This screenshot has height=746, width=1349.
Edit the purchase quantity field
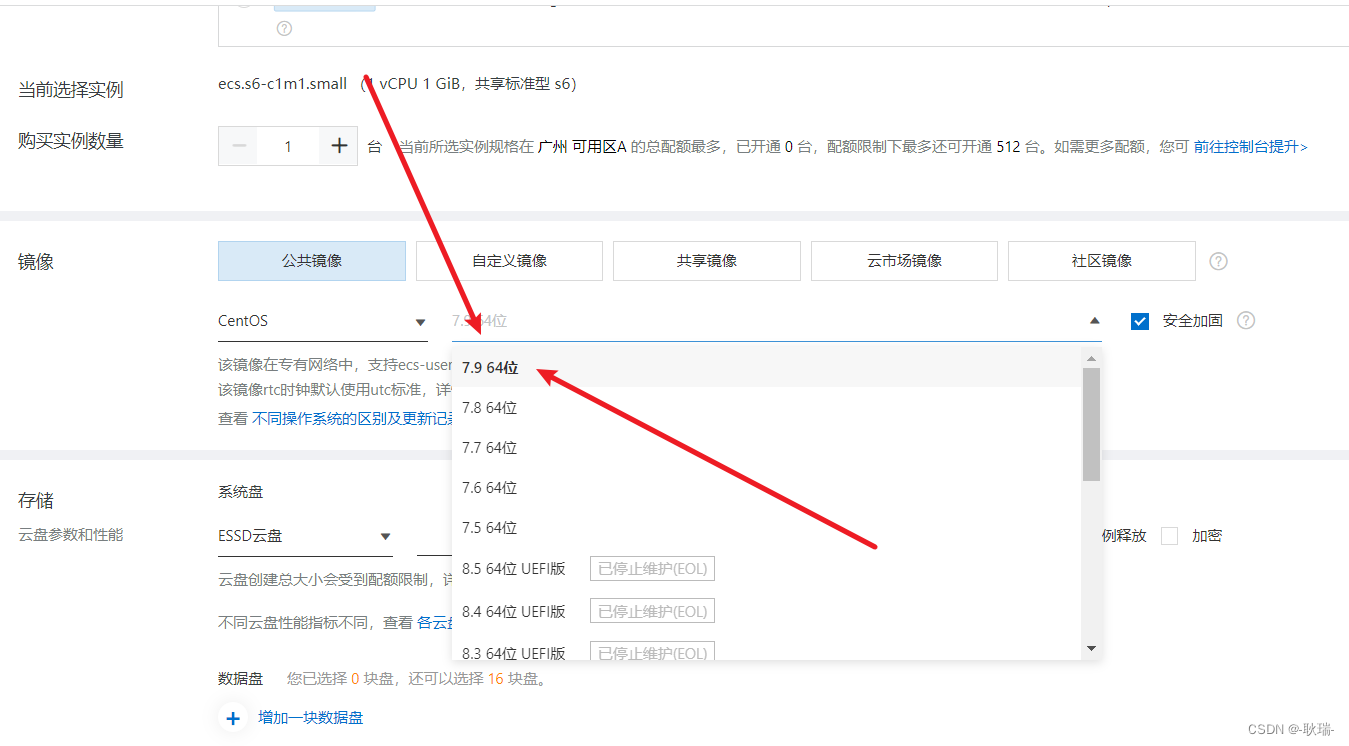(x=288, y=146)
